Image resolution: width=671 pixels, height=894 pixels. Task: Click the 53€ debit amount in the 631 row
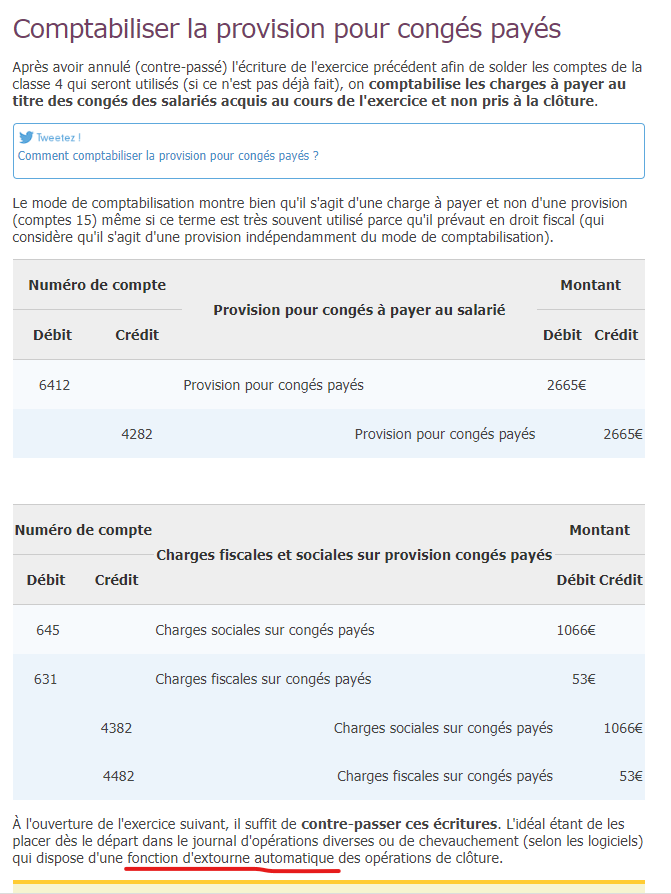(584, 679)
